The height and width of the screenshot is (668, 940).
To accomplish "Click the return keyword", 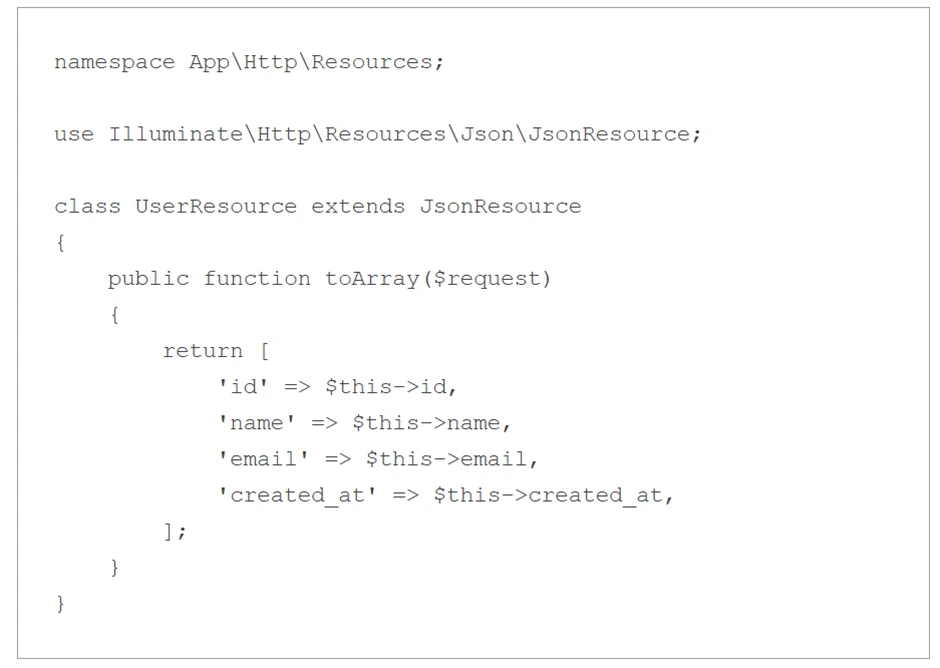I will [x=203, y=351].
